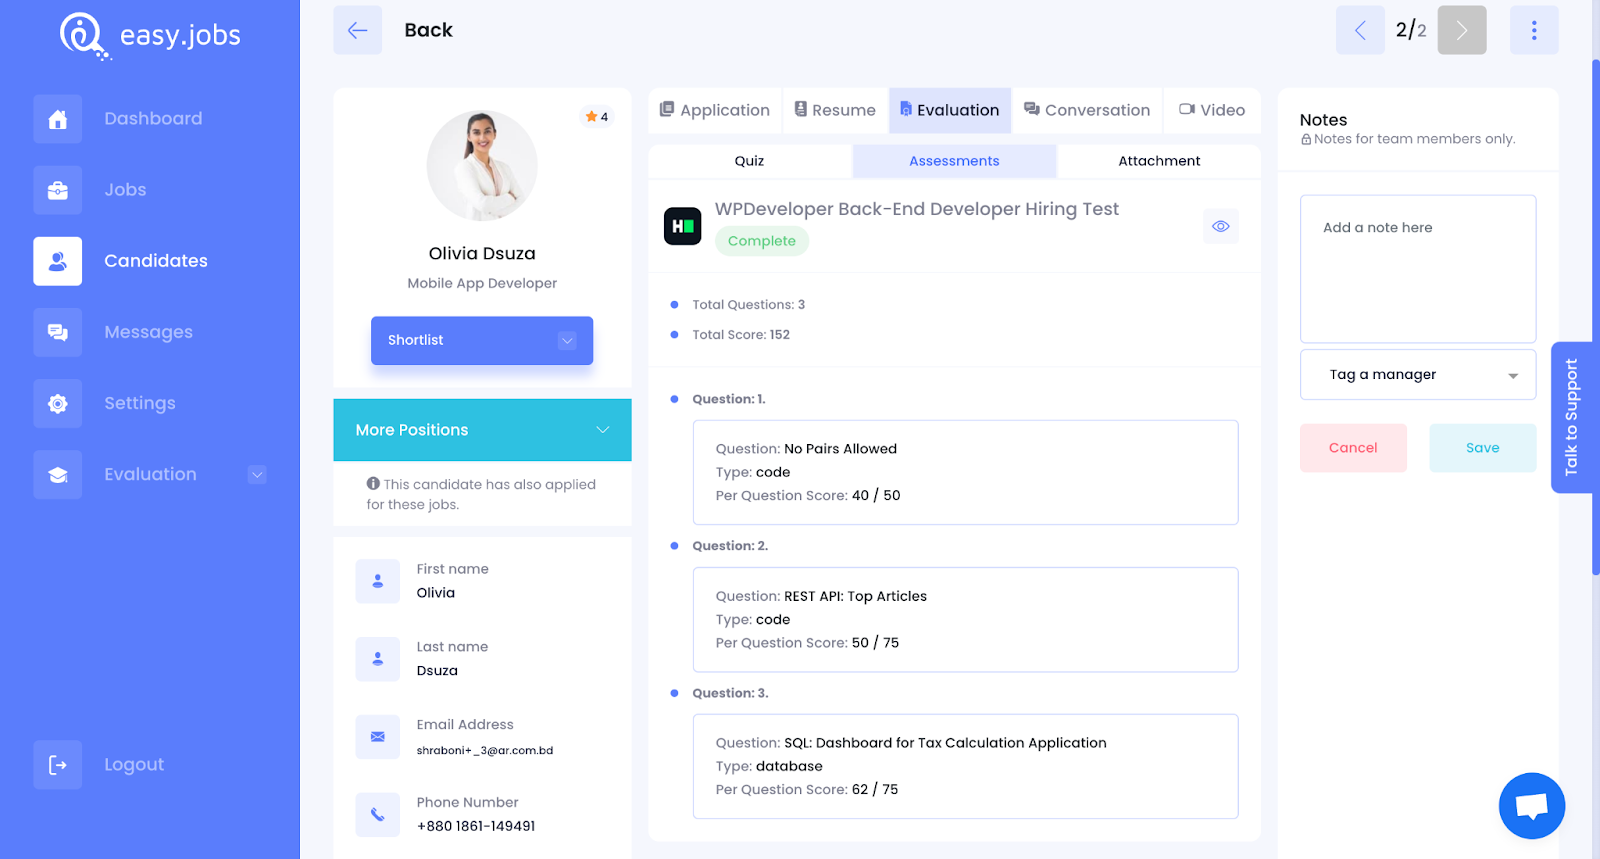This screenshot has height=859, width=1600.
Task: Click Olivia Dsuza's profile photo
Action: pyautogui.click(x=482, y=166)
